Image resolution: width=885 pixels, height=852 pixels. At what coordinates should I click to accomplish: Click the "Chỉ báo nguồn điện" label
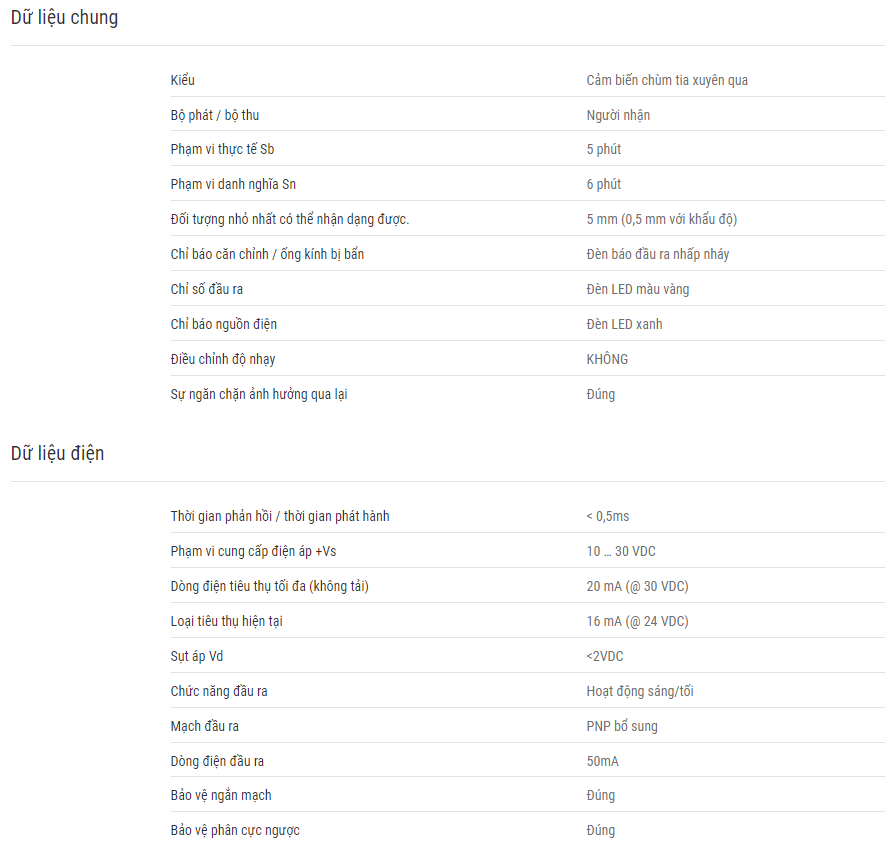click(x=224, y=324)
